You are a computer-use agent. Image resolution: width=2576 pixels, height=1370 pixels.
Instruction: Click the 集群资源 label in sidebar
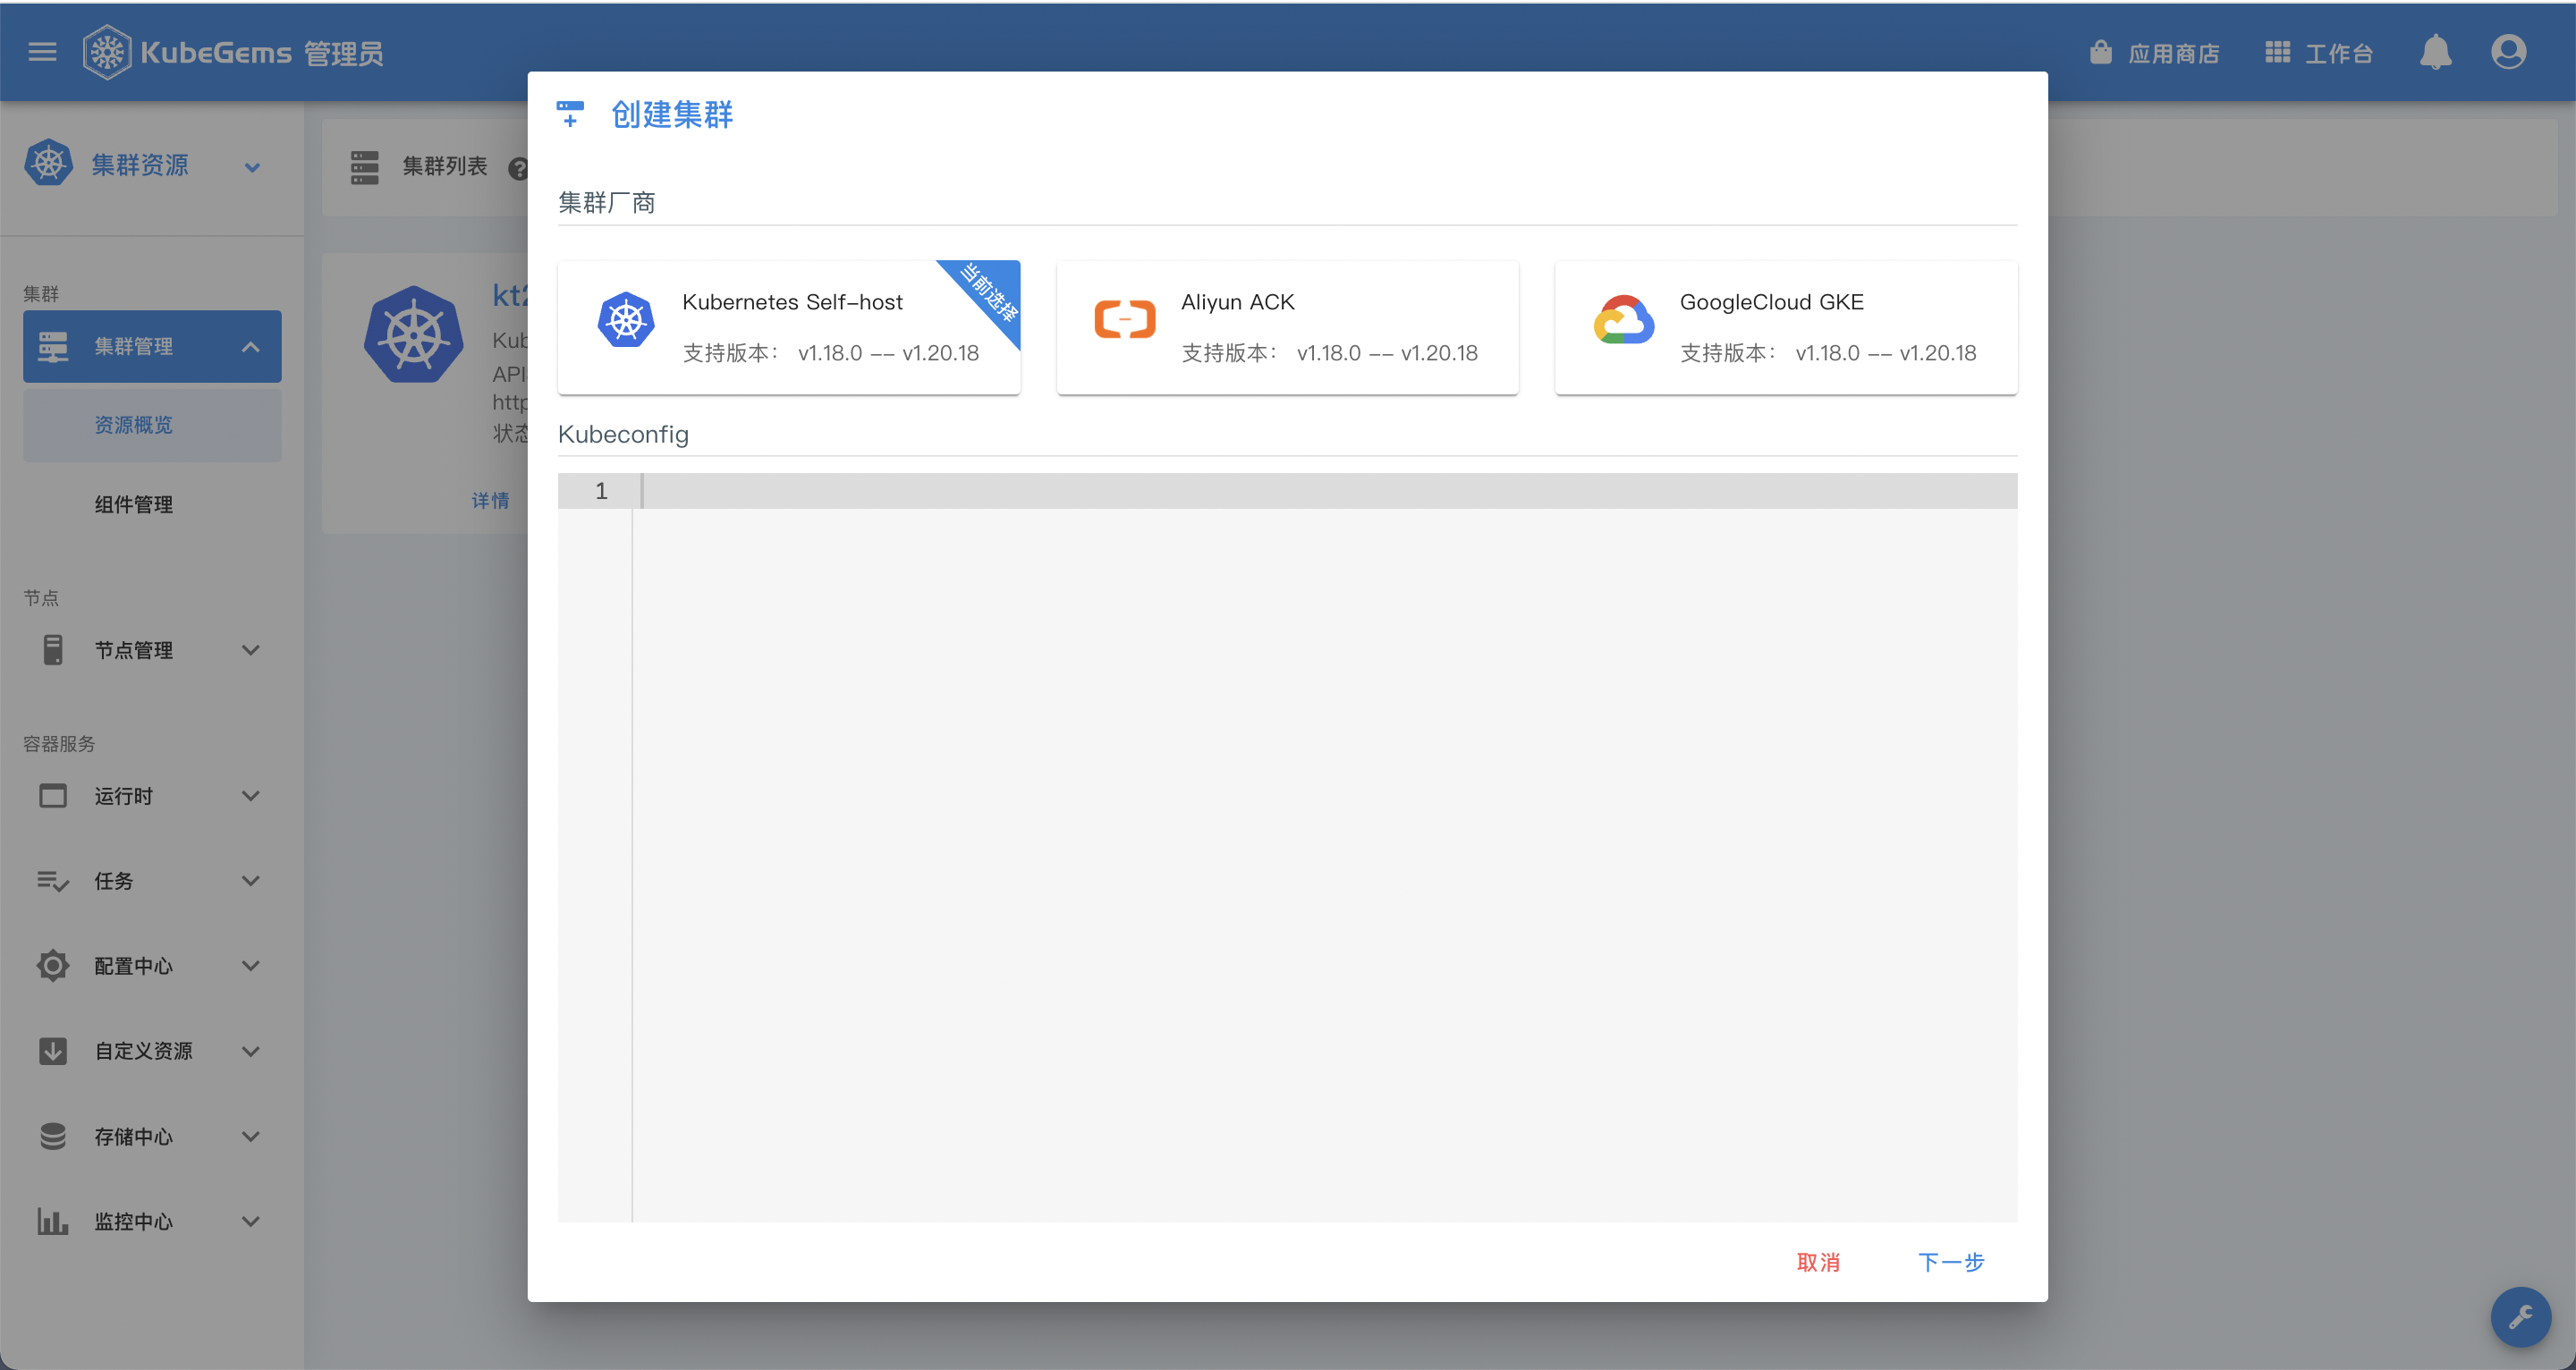(140, 165)
